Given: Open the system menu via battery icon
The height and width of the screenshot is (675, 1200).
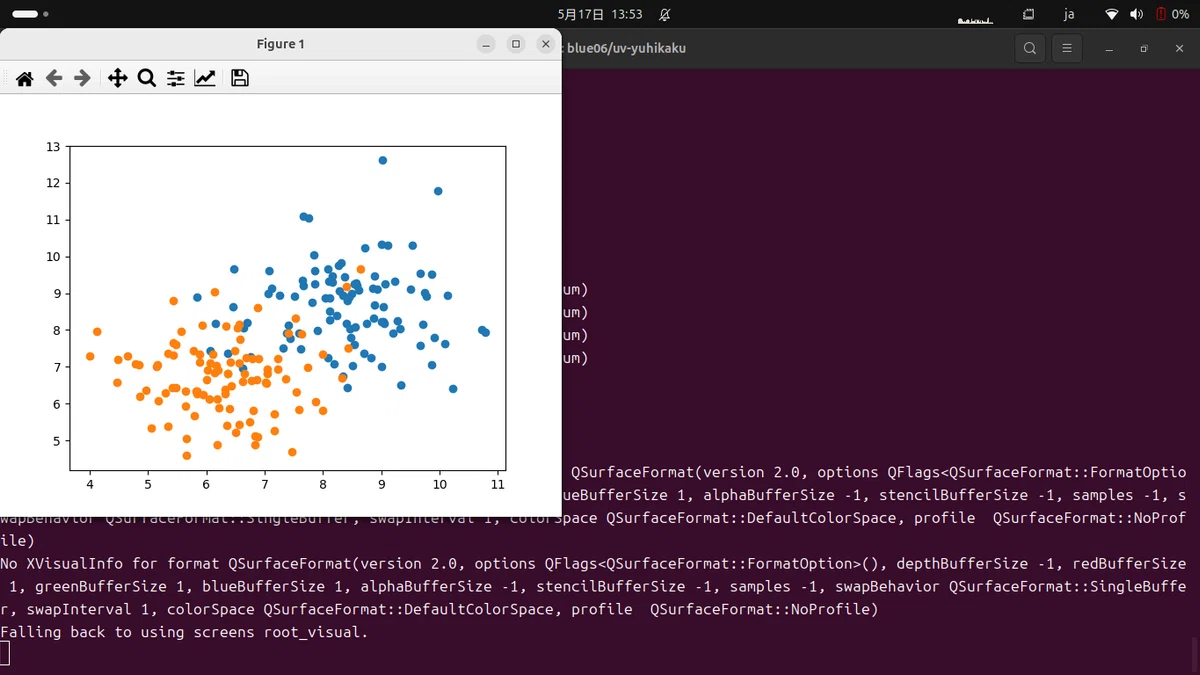Looking at the screenshot, I should [x=1172, y=15].
